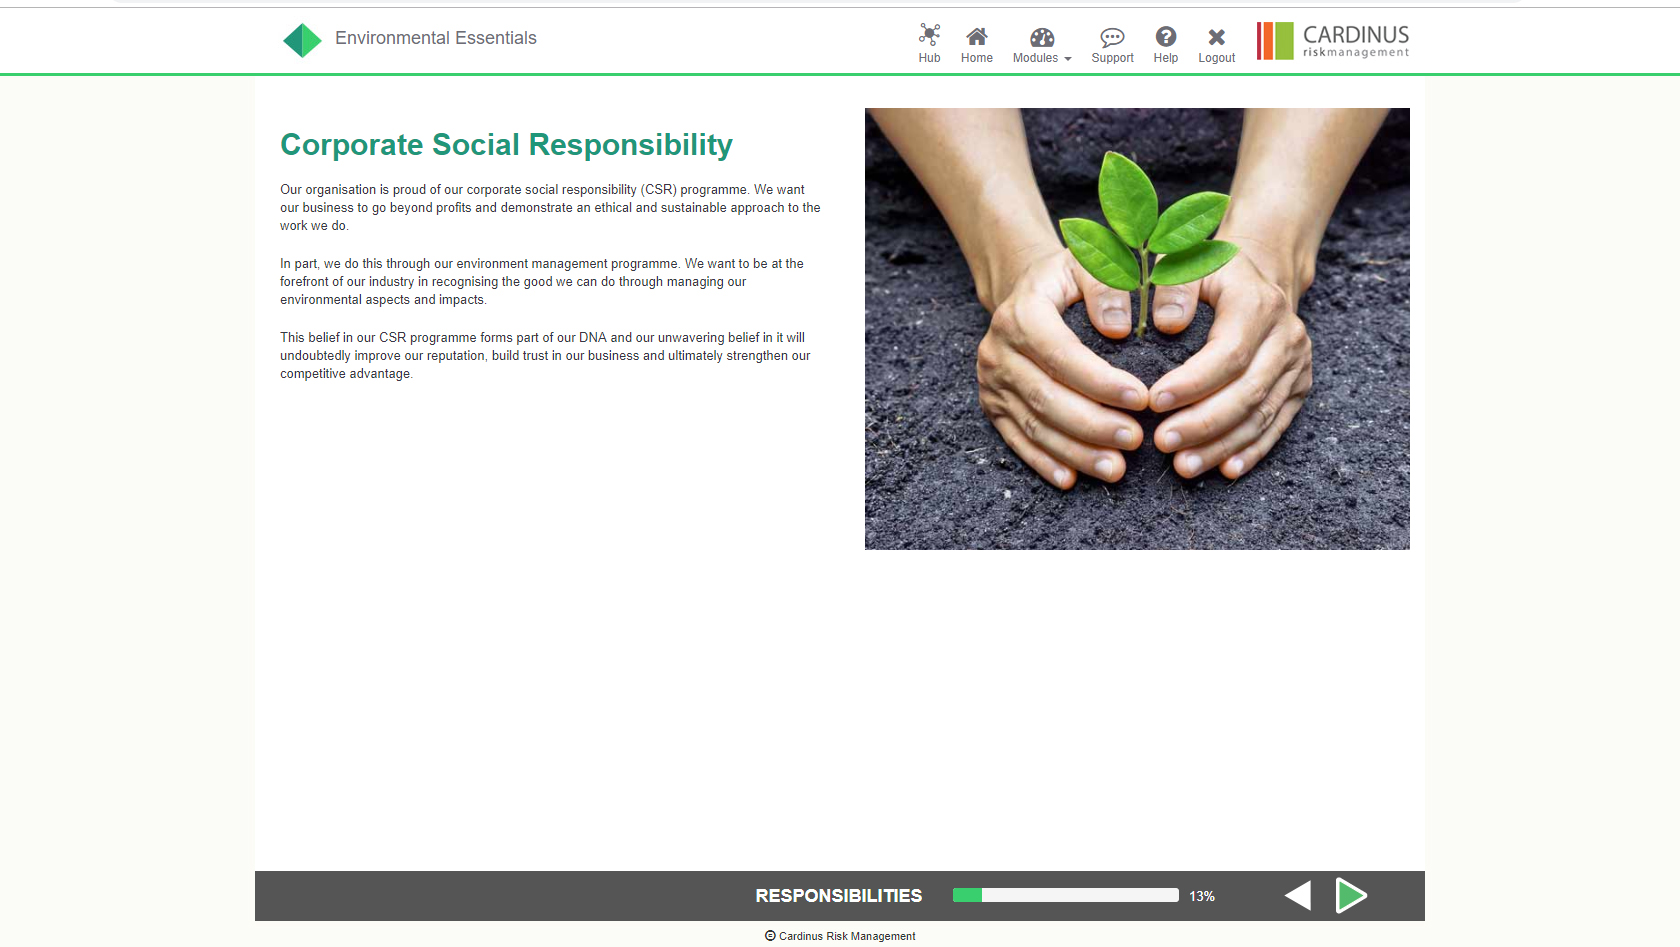Go to previous page with white arrow

(1298, 895)
